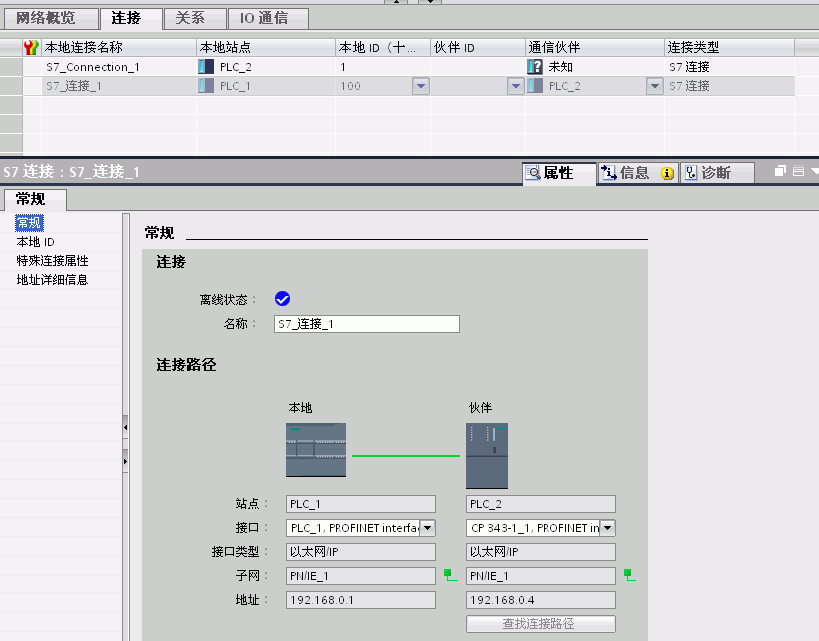This screenshot has height=641, width=819.
Task: Expand the partner interface CP 343-1_1 dropdown
Action: [x=607, y=528]
